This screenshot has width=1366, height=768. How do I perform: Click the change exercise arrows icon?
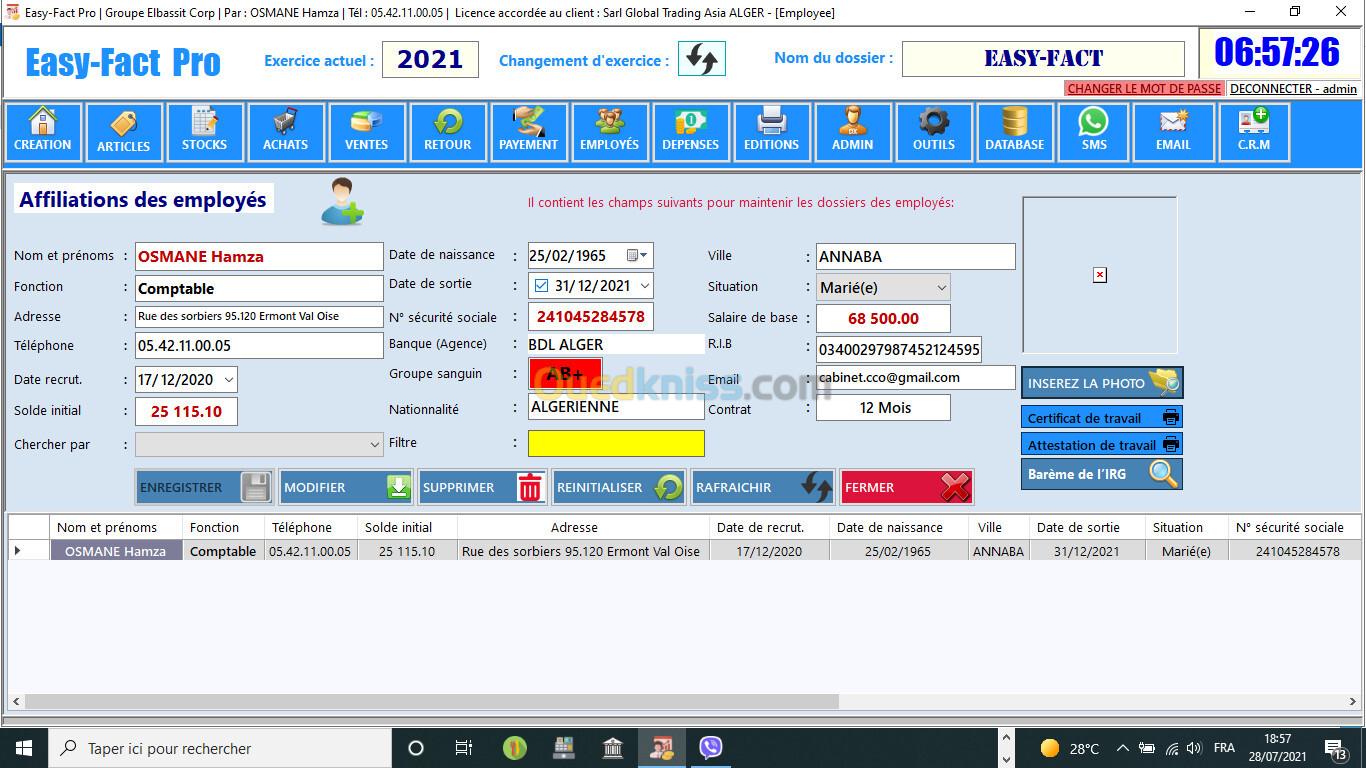point(701,60)
